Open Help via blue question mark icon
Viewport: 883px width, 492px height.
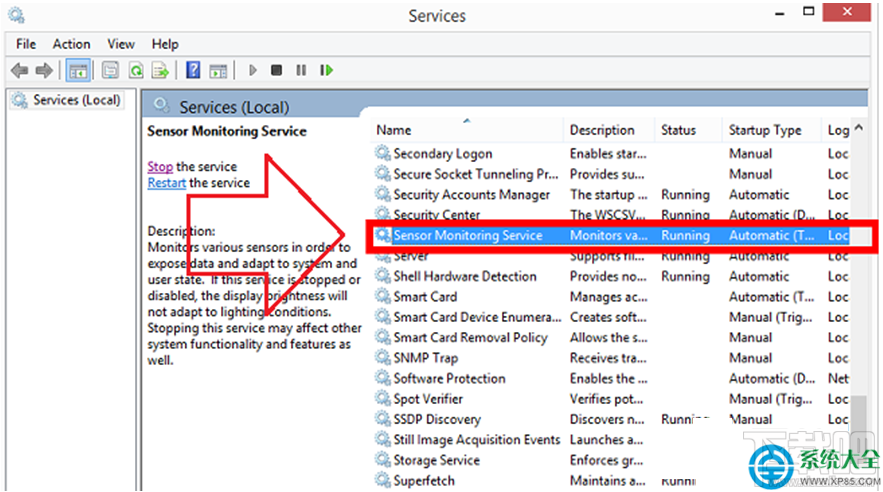click(193, 70)
